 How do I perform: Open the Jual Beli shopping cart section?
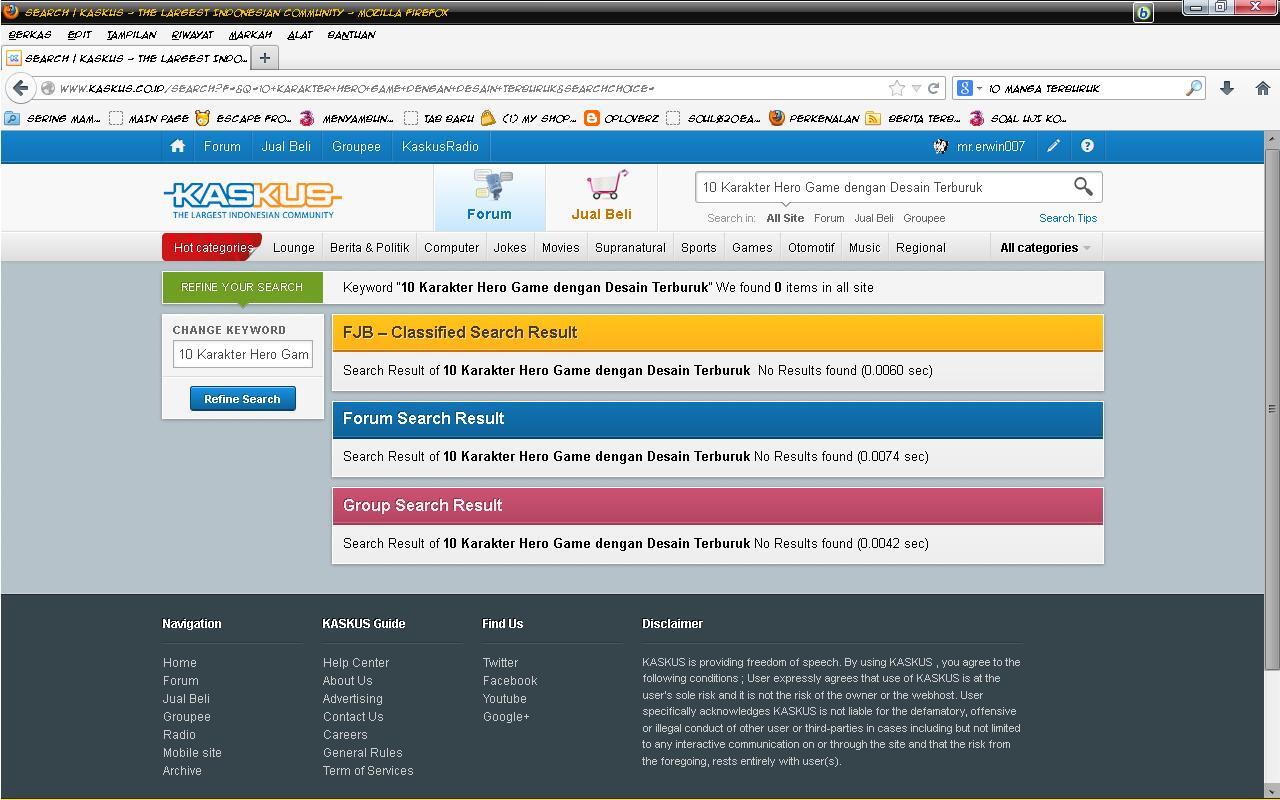coord(601,197)
